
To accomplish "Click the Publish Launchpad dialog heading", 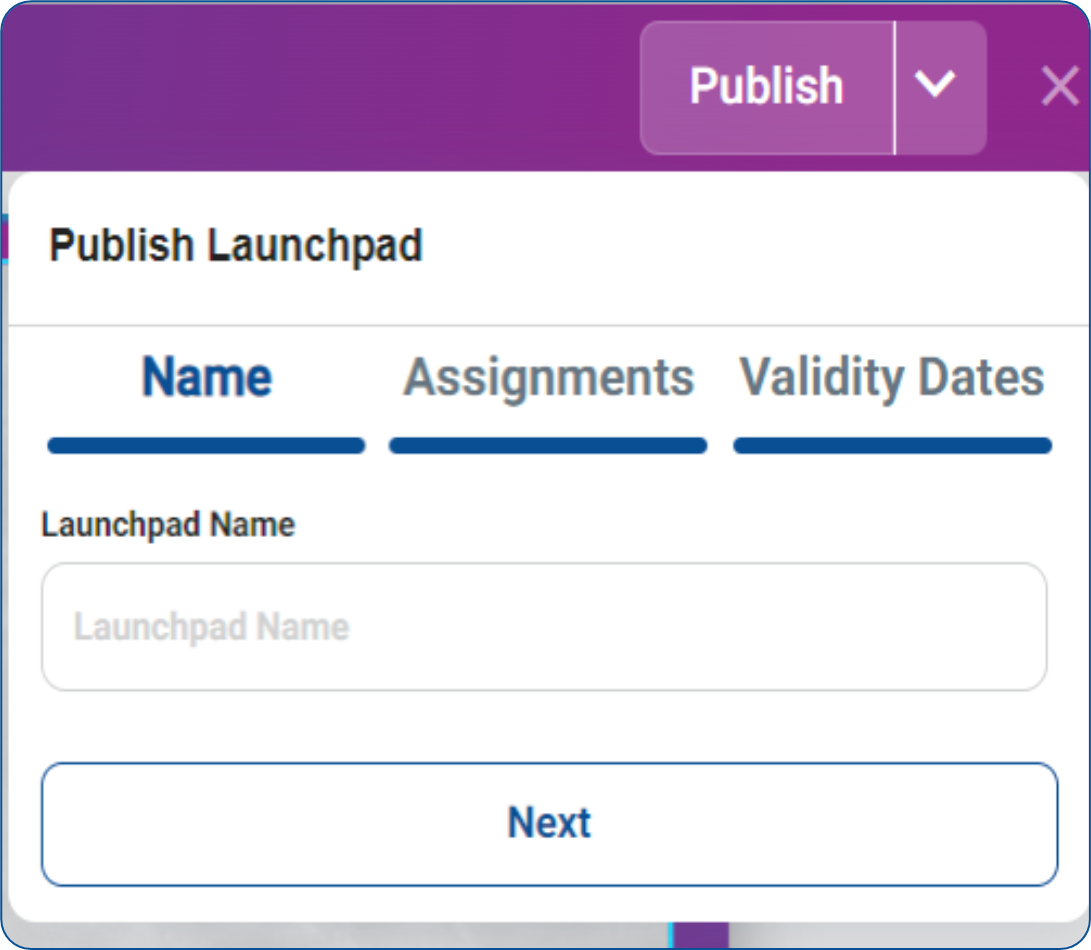I will point(236,246).
